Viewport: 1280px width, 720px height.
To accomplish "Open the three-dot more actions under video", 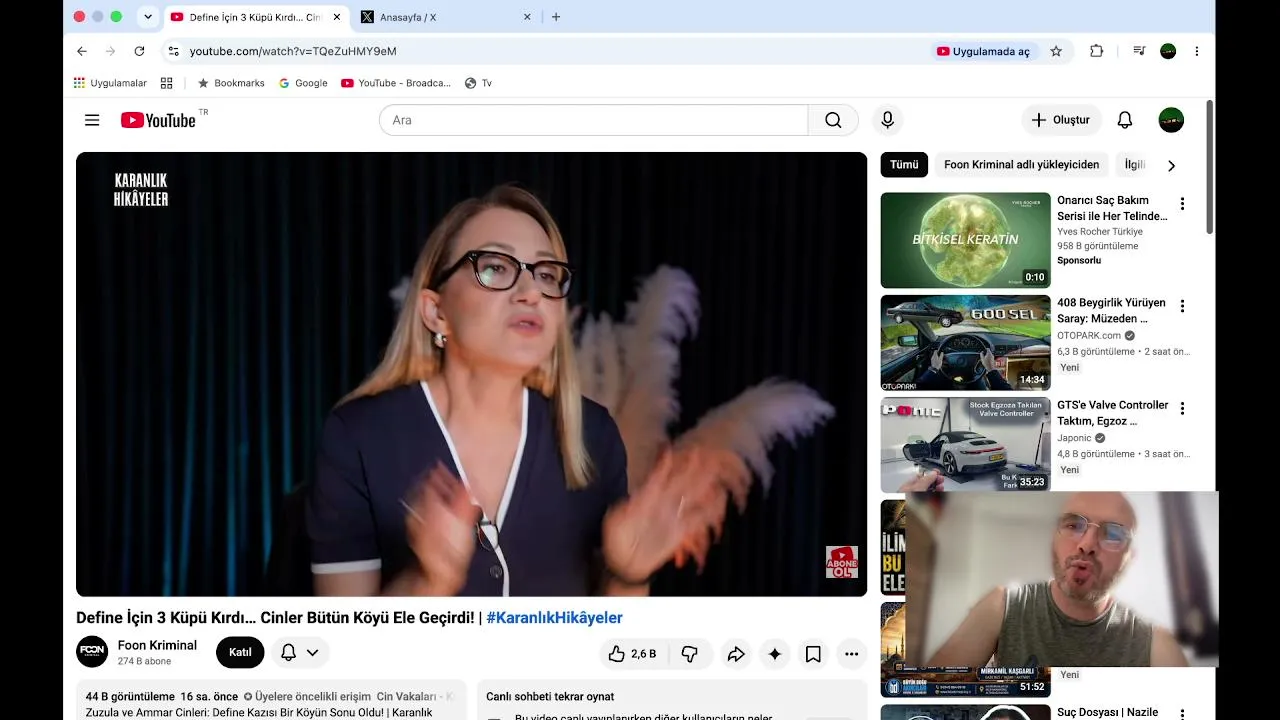I will click(x=851, y=654).
